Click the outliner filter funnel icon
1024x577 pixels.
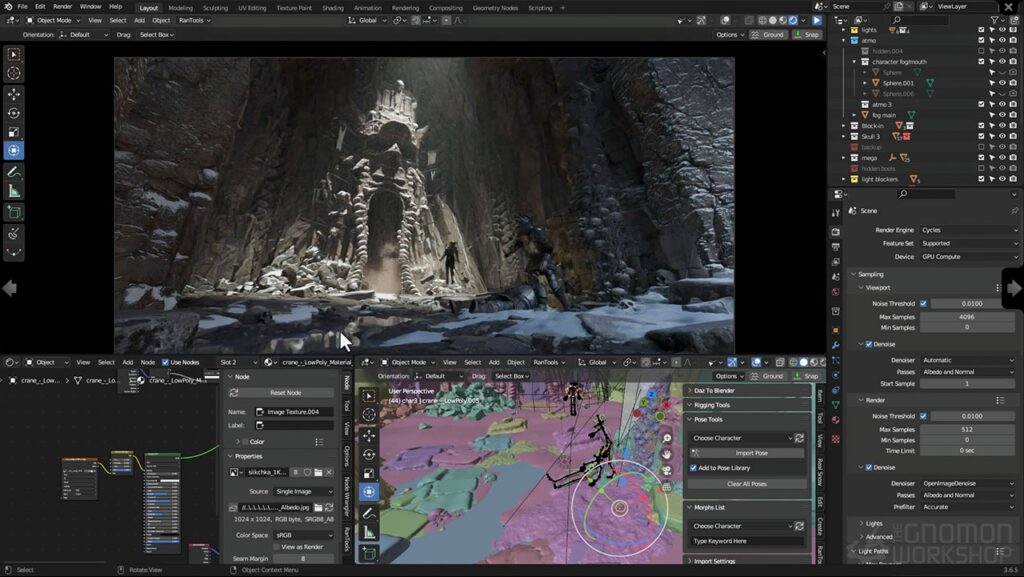(995, 20)
